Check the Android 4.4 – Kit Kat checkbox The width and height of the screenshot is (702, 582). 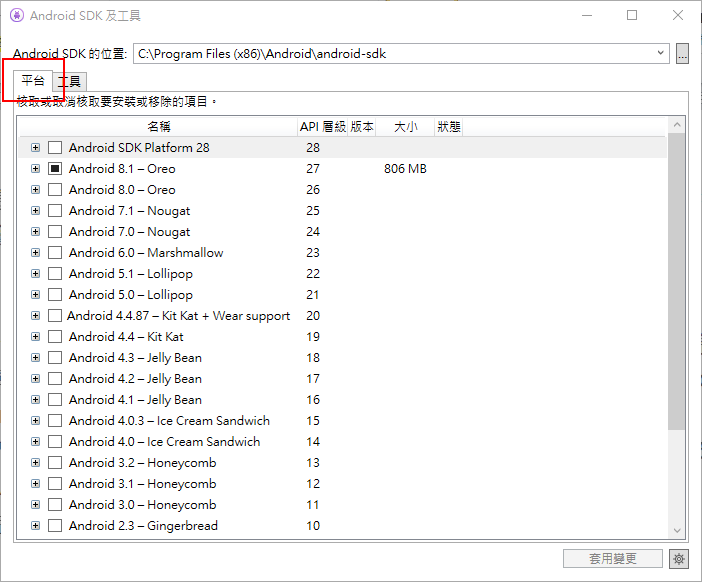click(x=55, y=337)
